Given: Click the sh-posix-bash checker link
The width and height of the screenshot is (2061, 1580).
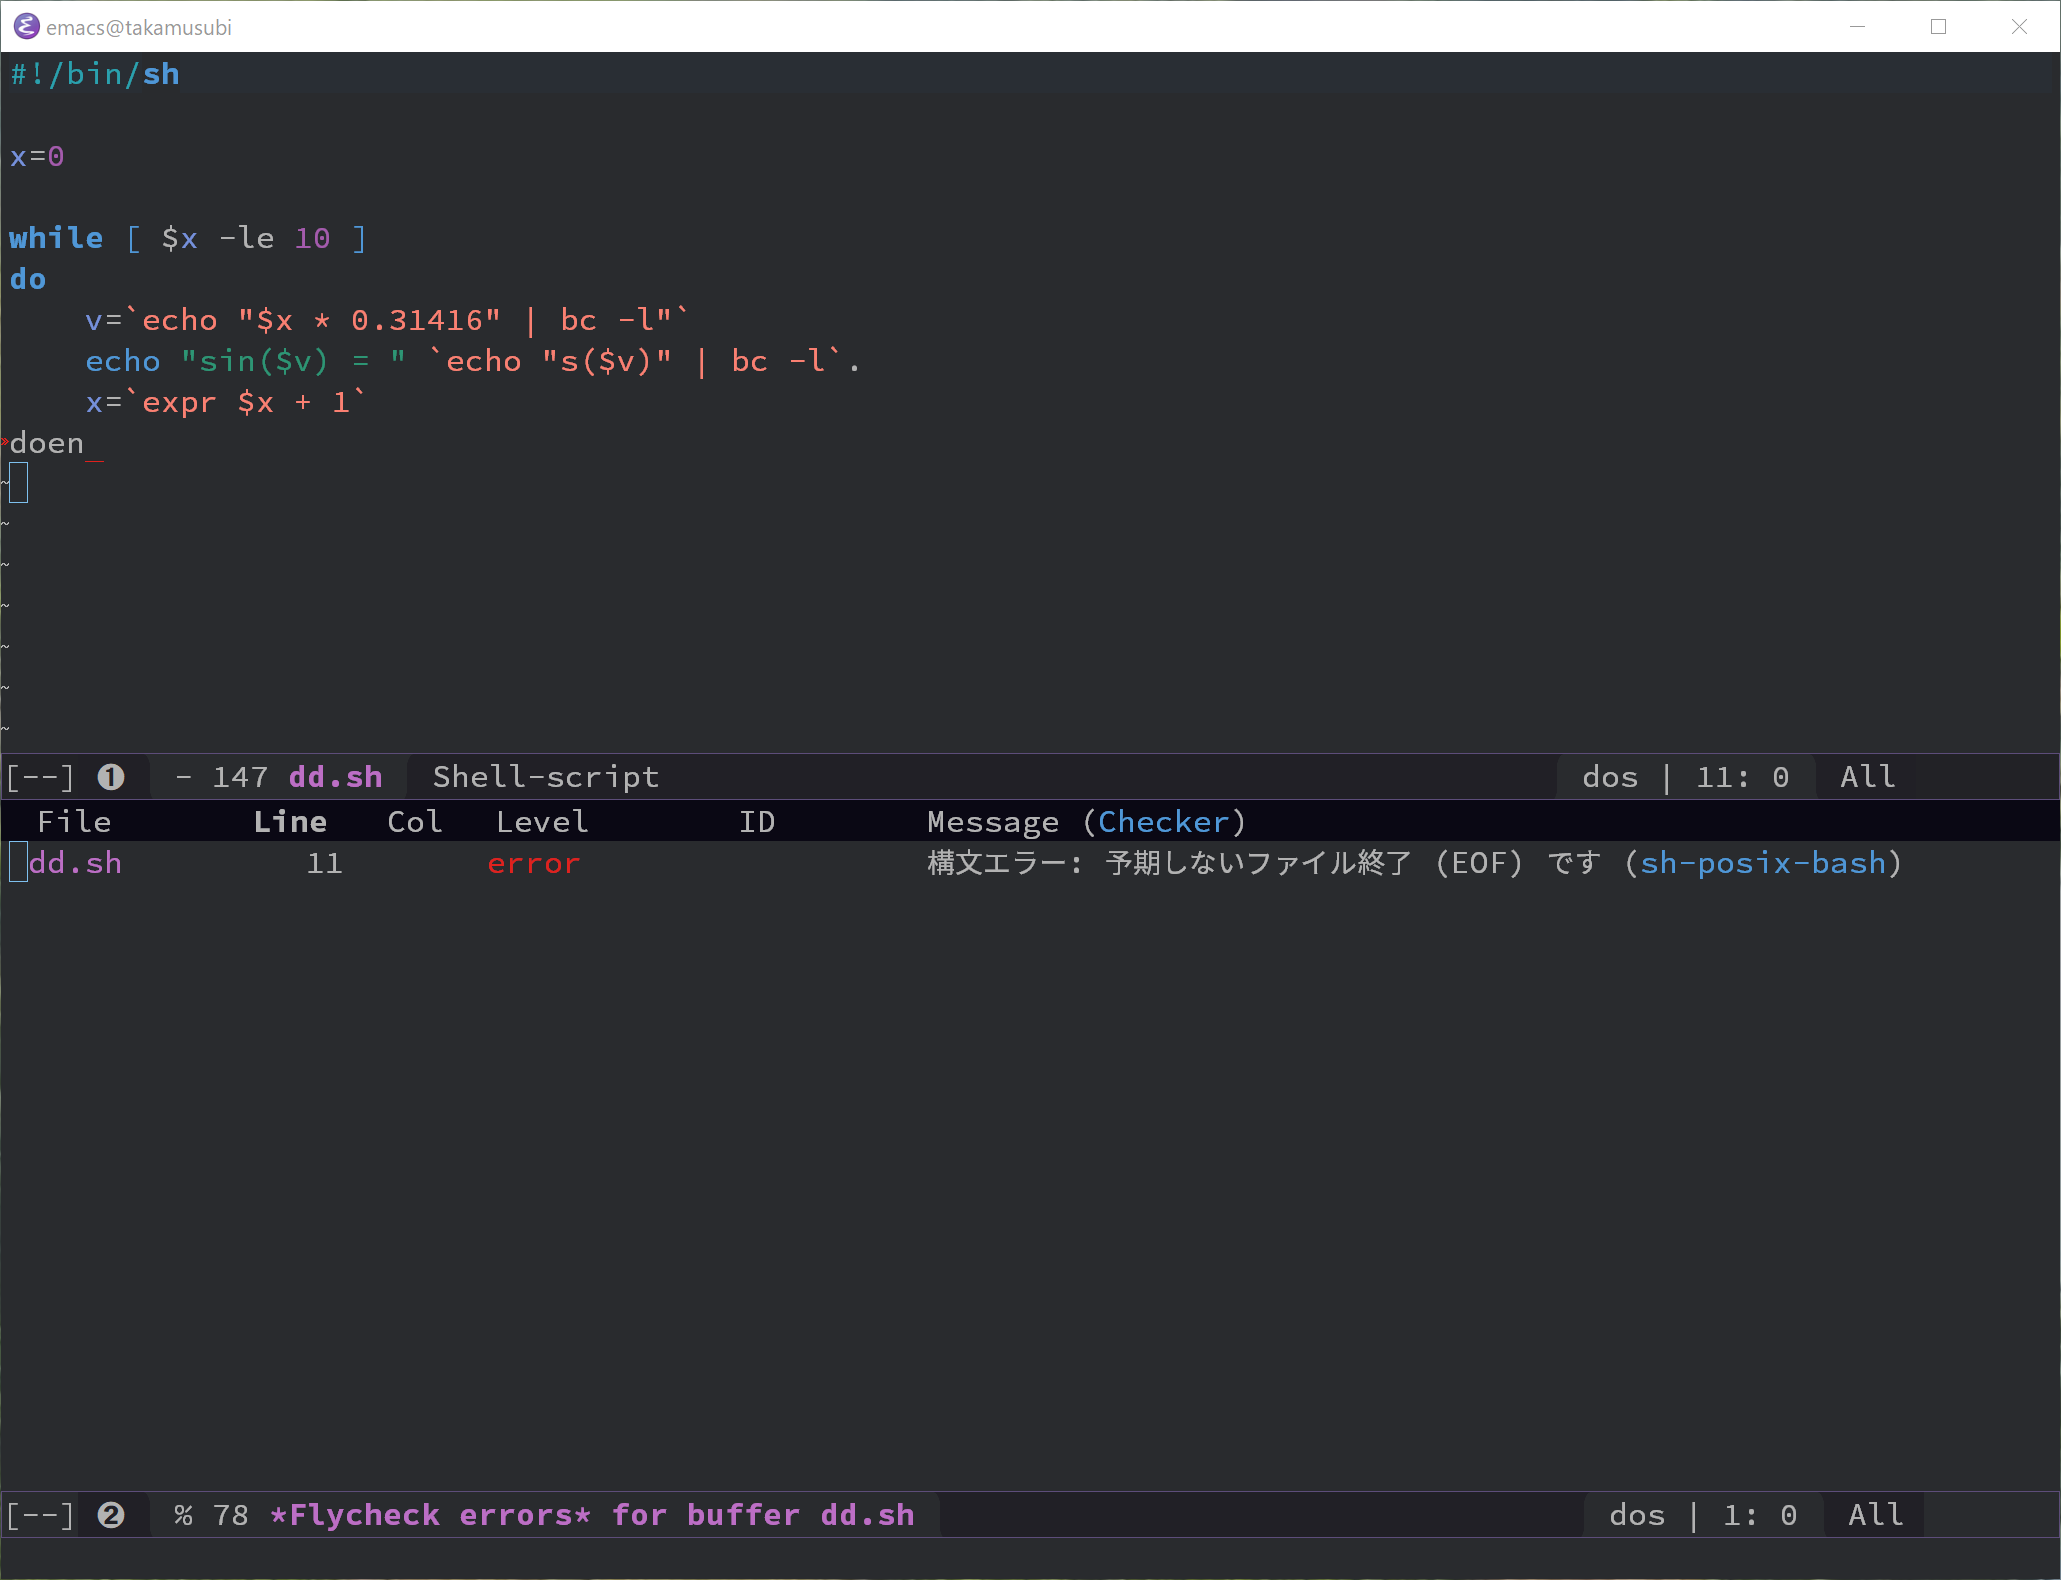Looking at the screenshot, I should (1762, 863).
